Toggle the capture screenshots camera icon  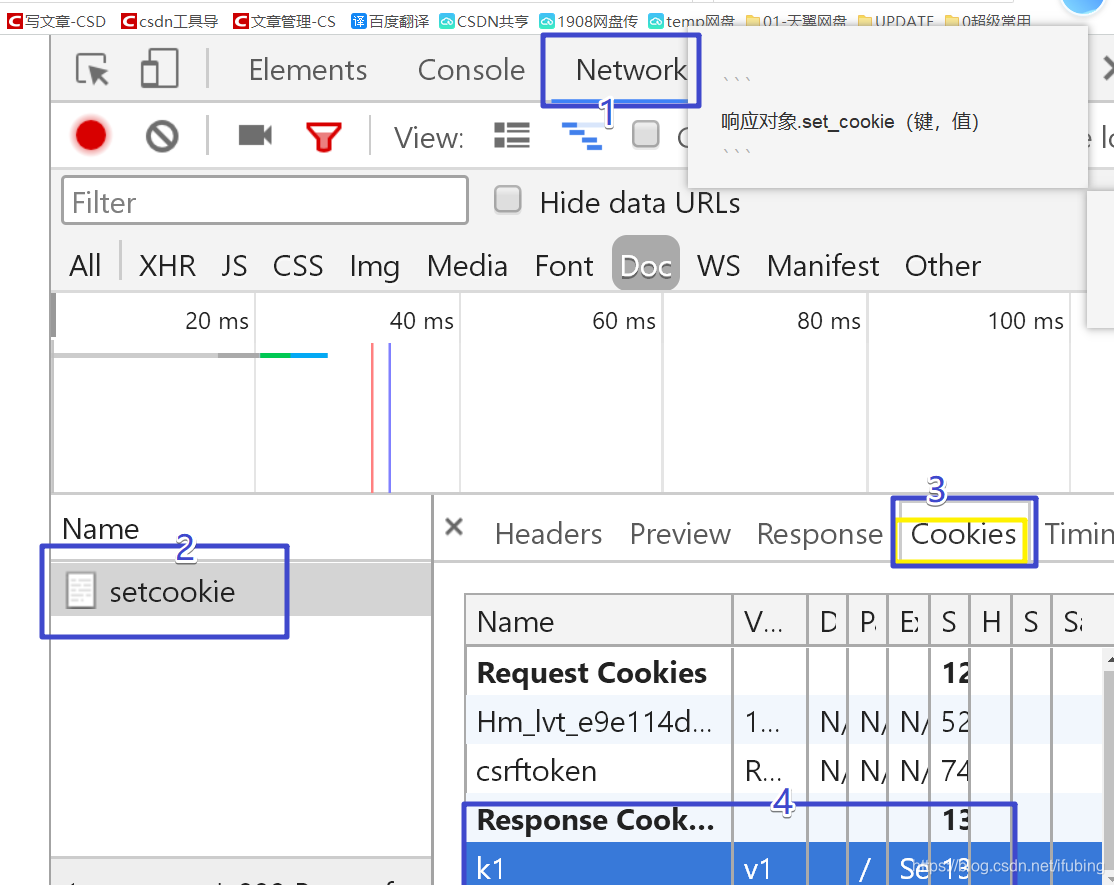click(x=255, y=135)
